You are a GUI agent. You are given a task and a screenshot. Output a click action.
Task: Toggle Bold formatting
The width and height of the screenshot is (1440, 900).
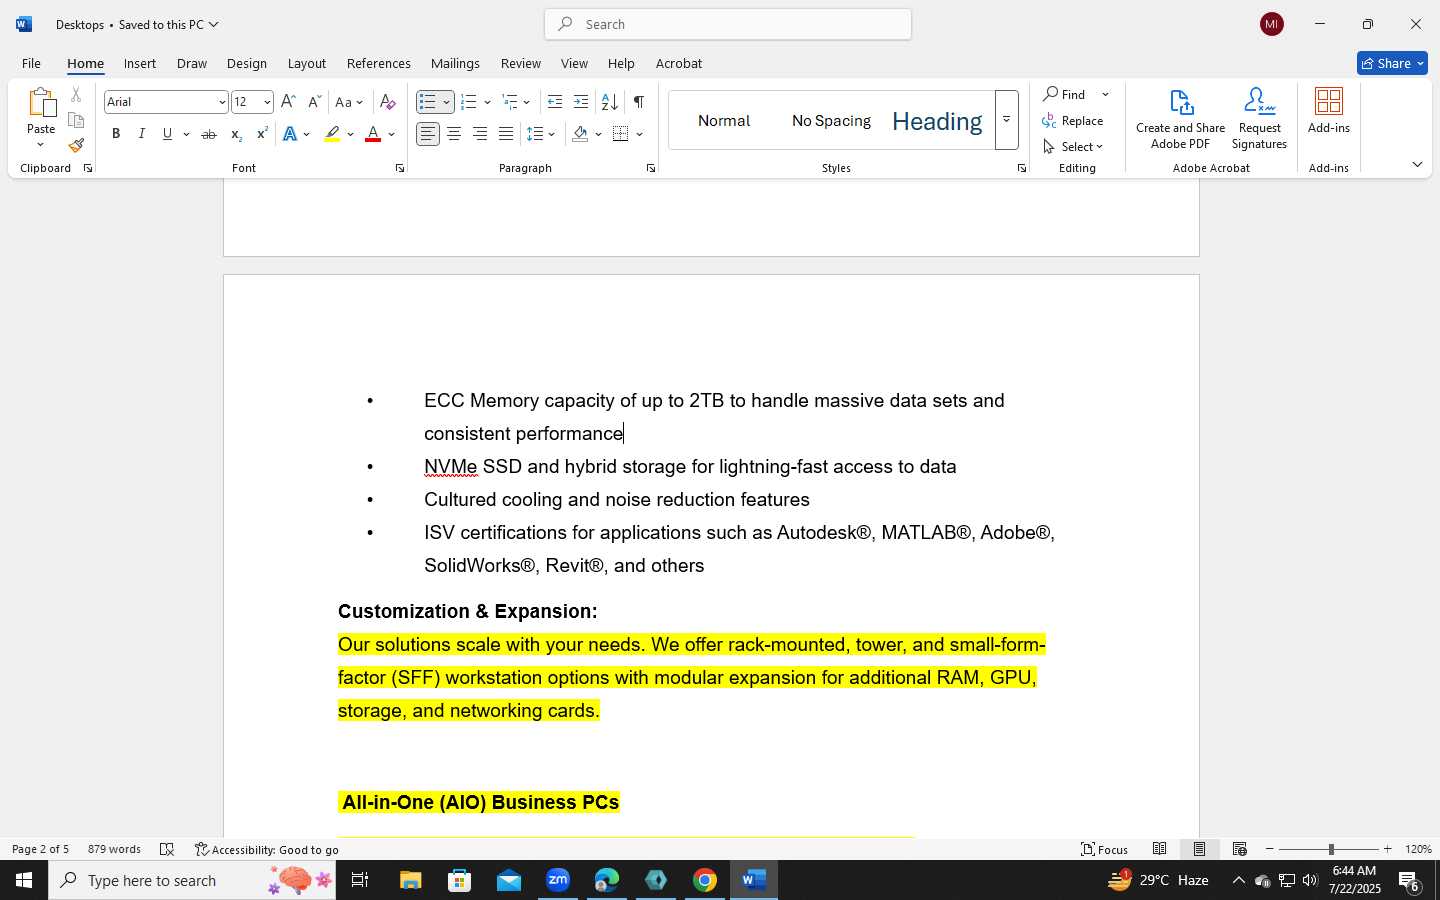(x=116, y=134)
